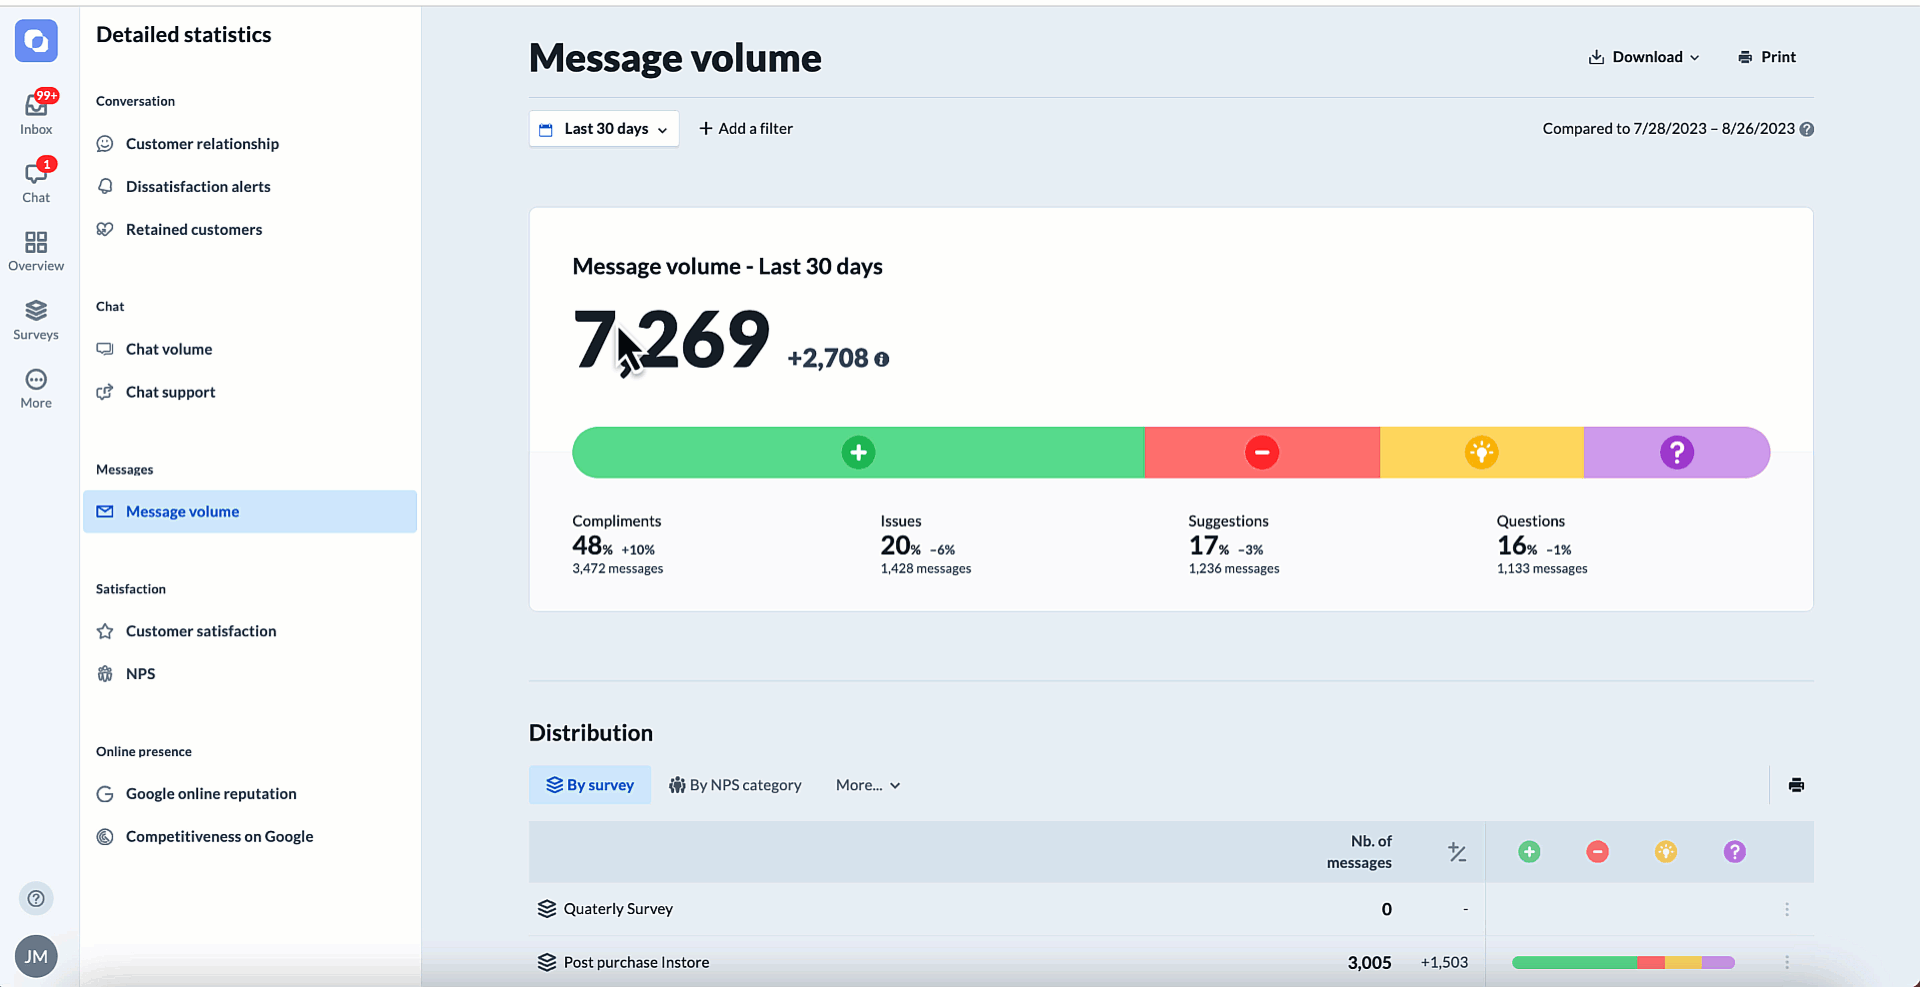Click the lightbulb suggestions icon in volume bar
The image size is (1920, 987).
1481,452
